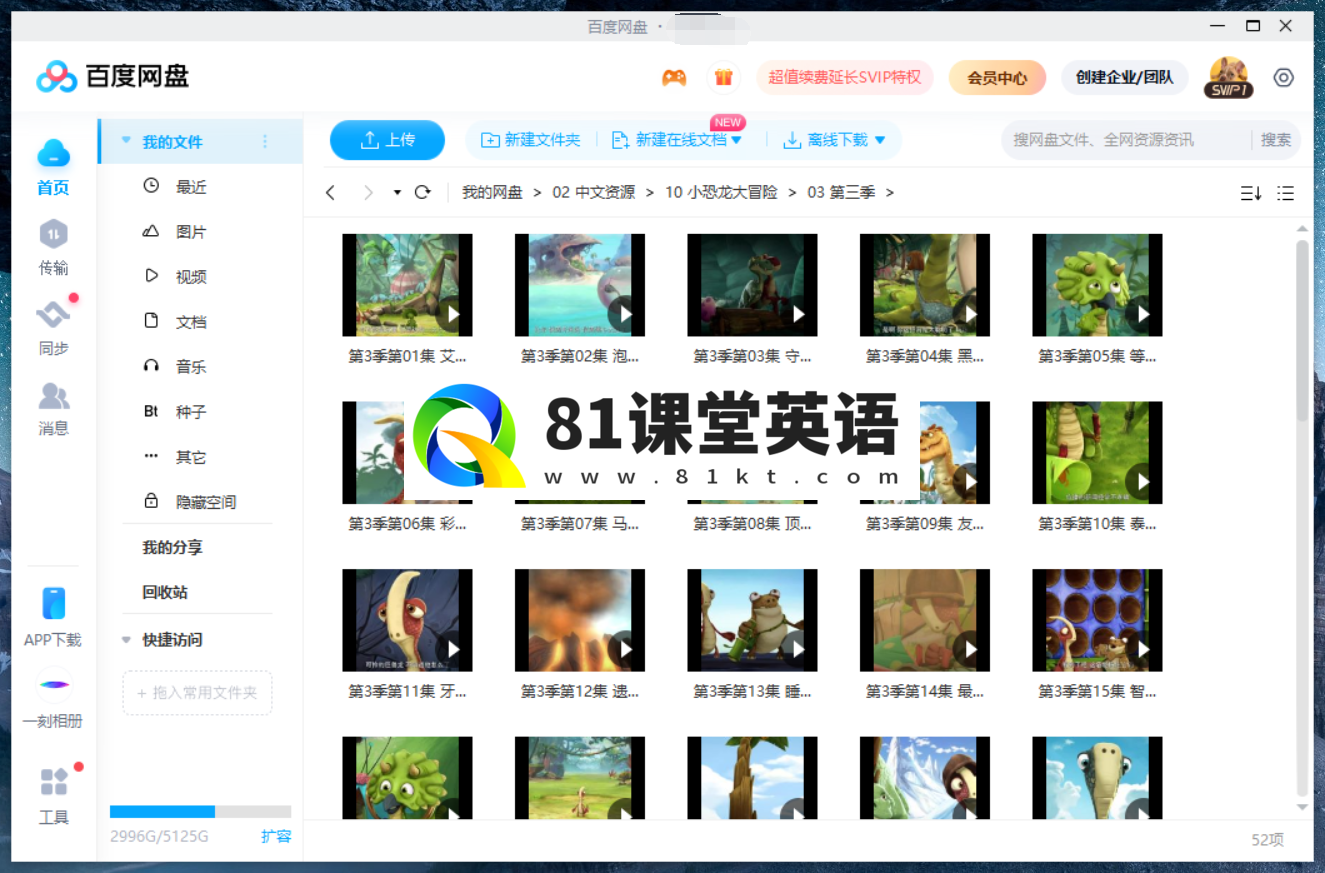Screen dimensions: 1325x873
Task: Click 创建企业/团队 button
Action: click(1124, 77)
